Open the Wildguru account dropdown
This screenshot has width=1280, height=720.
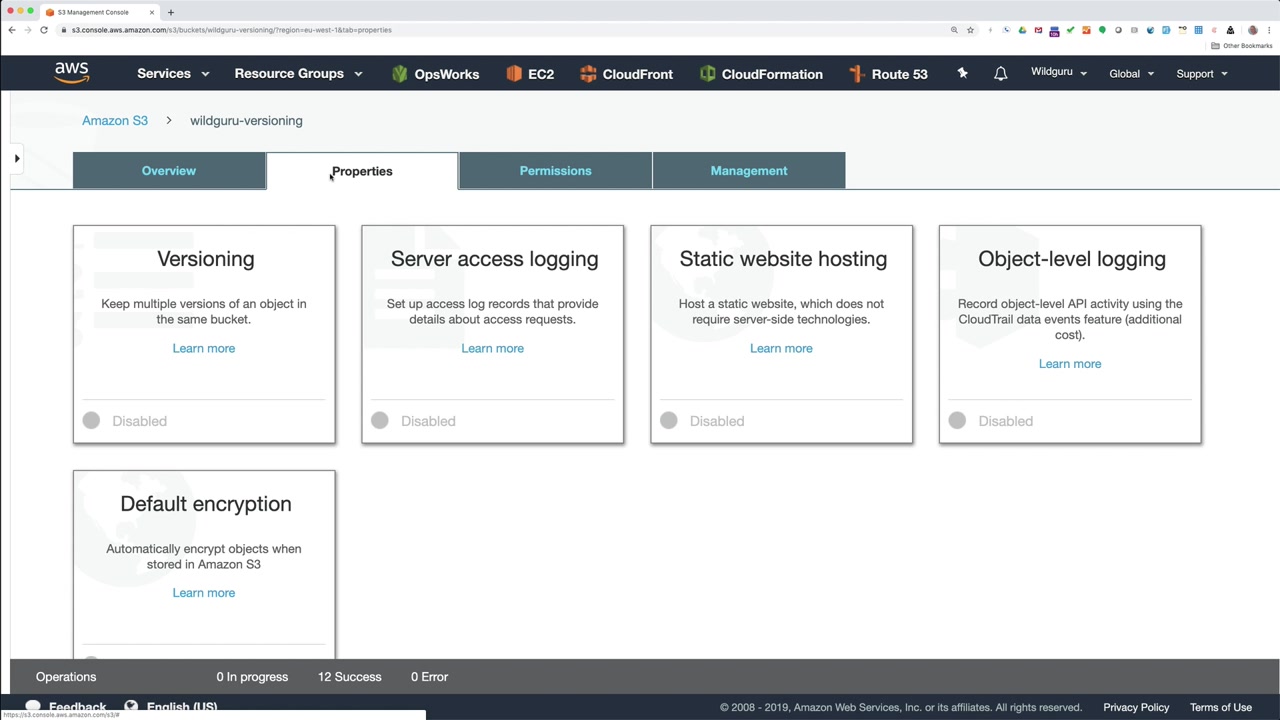pyautogui.click(x=1058, y=73)
